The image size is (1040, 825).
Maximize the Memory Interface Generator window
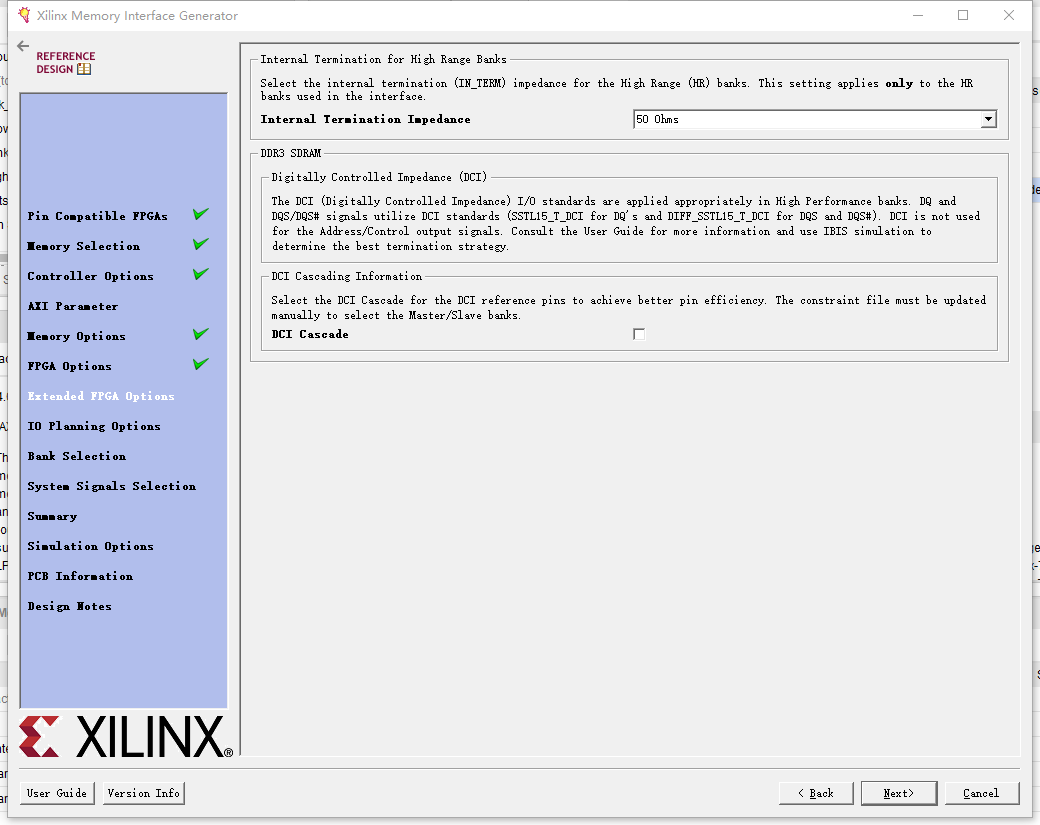coord(963,15)
